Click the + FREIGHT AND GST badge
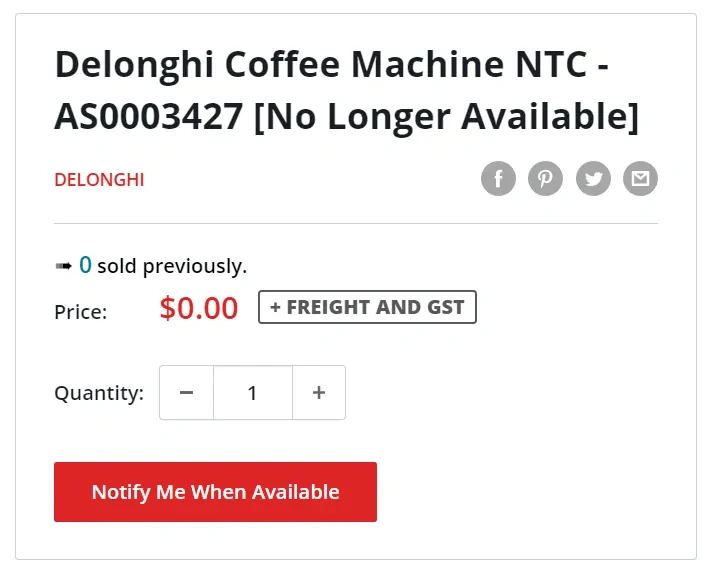 pos(367,308)
